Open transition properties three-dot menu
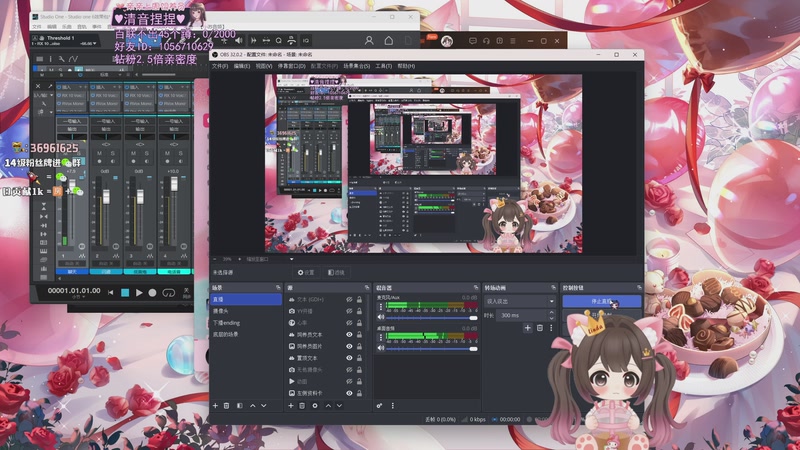This screenshot has height=450, width=800. pyautogui.click(x=551, y=328)
